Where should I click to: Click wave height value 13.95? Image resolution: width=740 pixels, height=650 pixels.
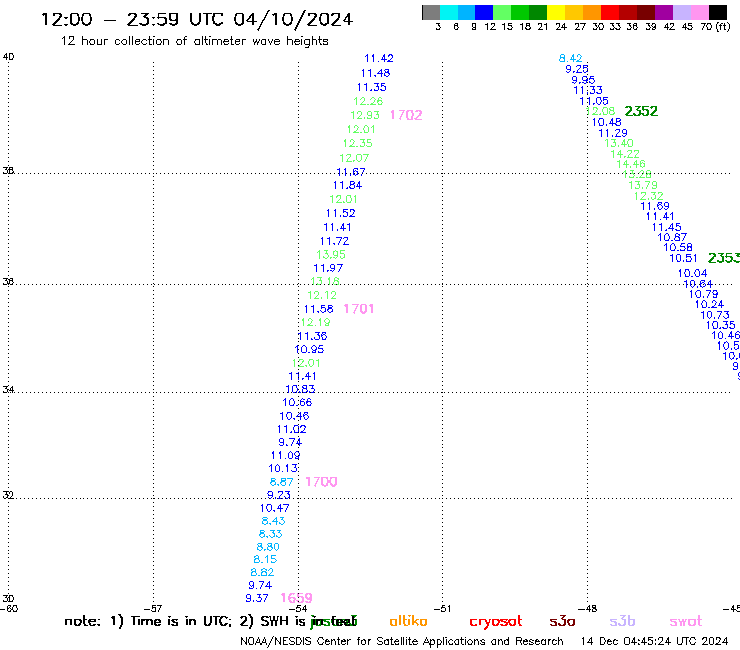pos(331,255)
